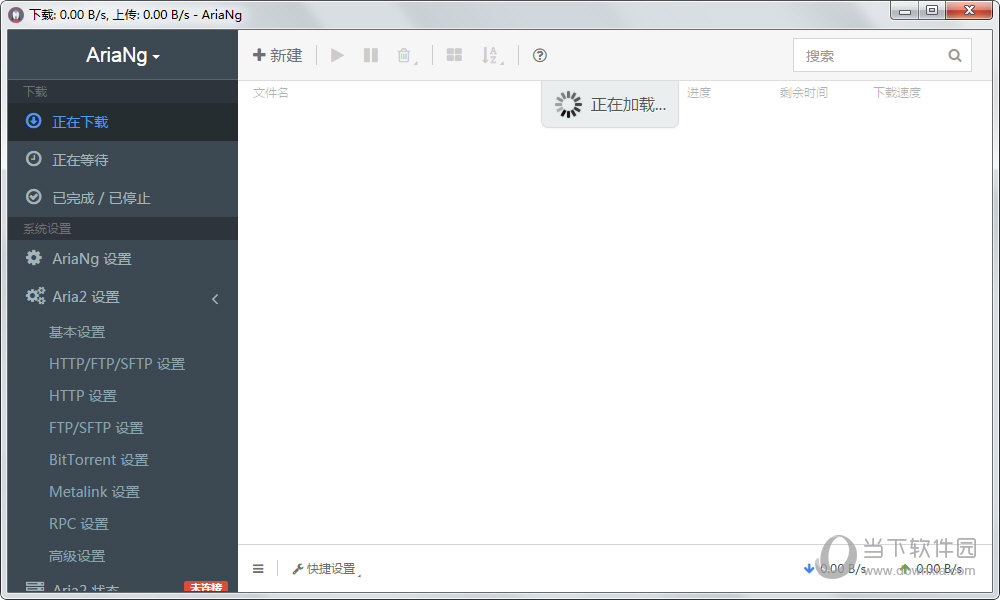Click the upload speed 0.00 B/s indicator
The width and height of the screenshot is (1000, 600).
coord(931,568)
